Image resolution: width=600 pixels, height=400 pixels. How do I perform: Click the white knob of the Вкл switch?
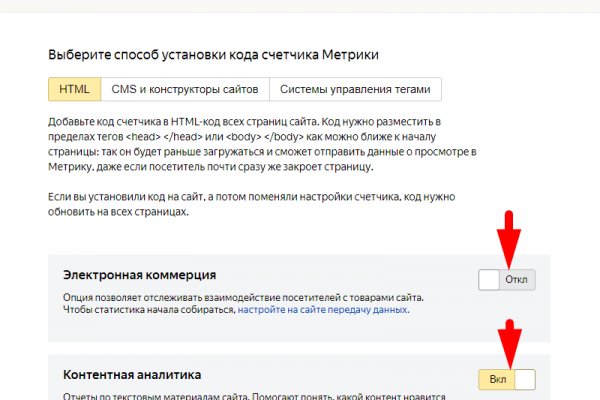(525, 379)
